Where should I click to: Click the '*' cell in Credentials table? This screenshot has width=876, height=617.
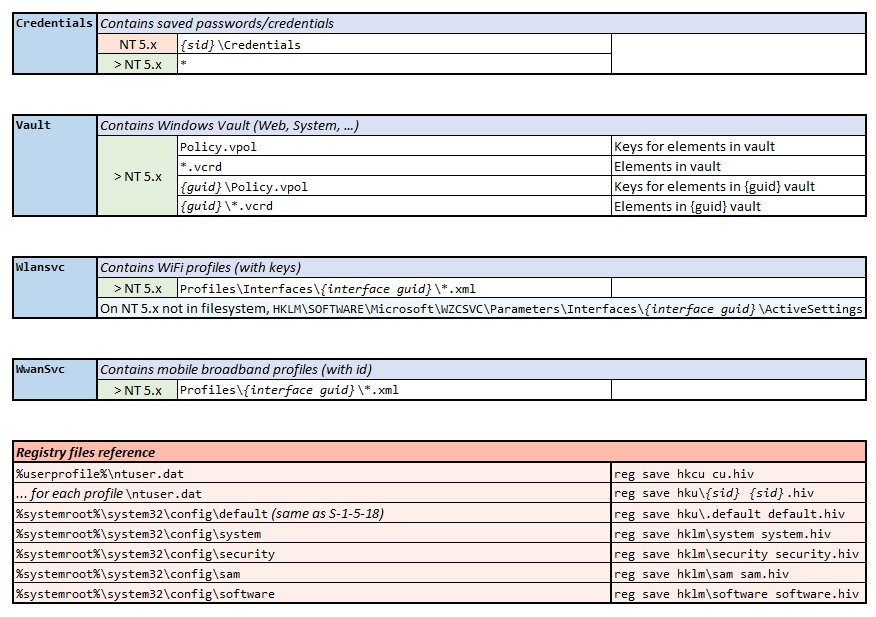(394, 64)
